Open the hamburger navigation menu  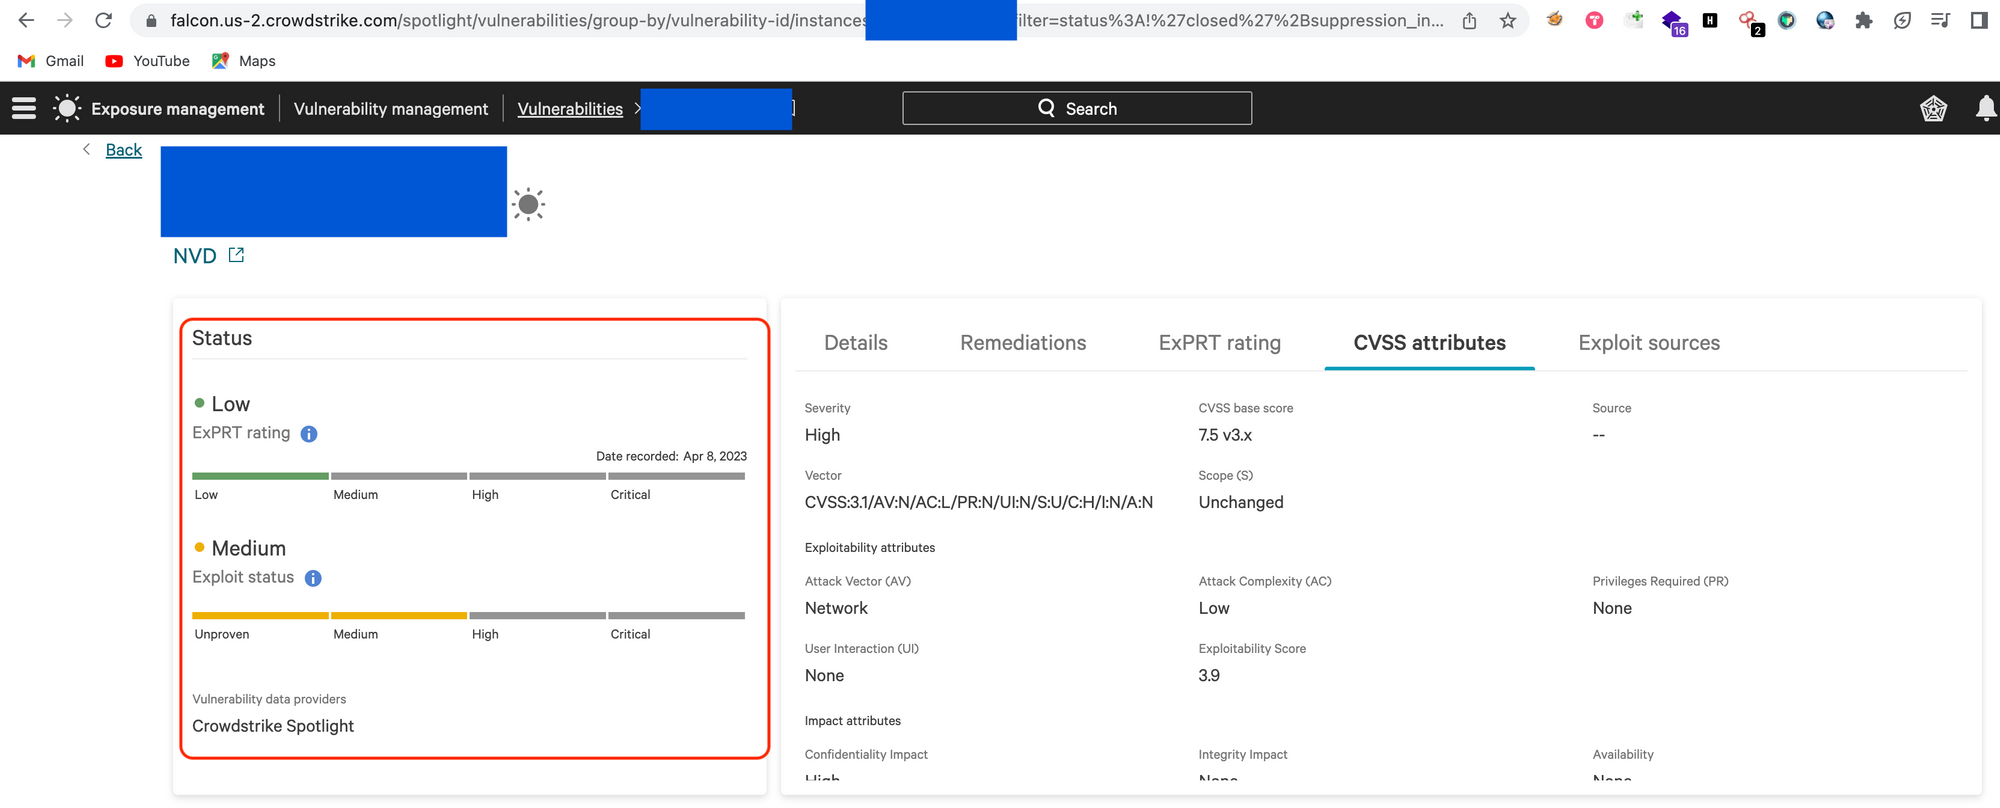tap(24, 108)
